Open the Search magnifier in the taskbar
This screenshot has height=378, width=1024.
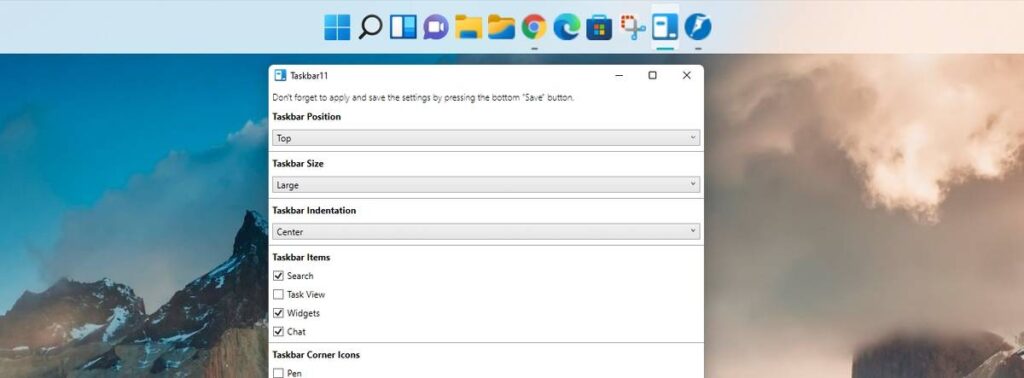370,27
